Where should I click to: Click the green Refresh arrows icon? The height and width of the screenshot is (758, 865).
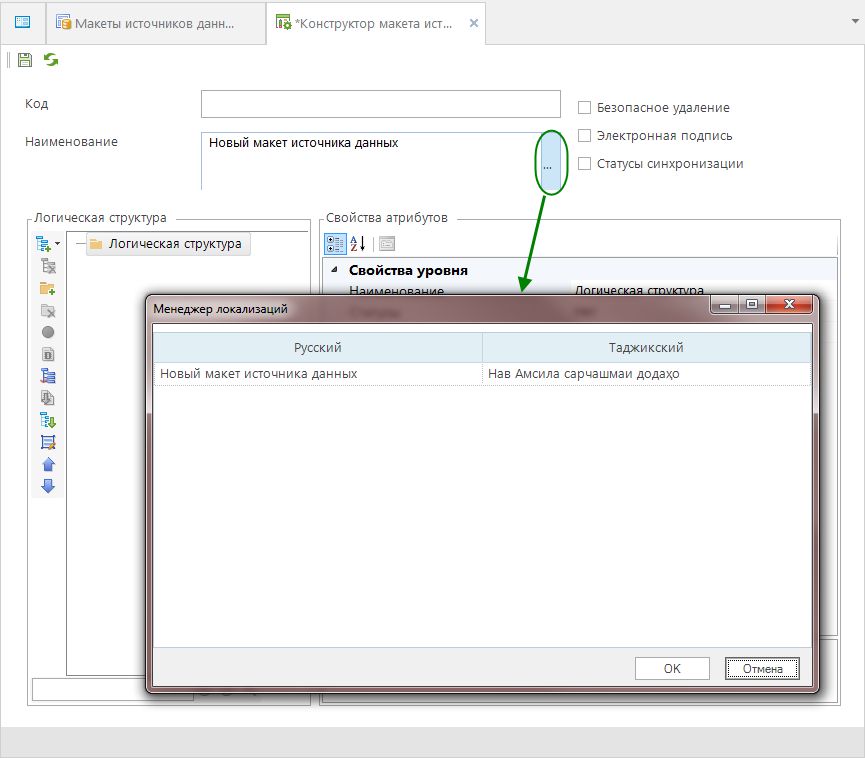point(50,60)
